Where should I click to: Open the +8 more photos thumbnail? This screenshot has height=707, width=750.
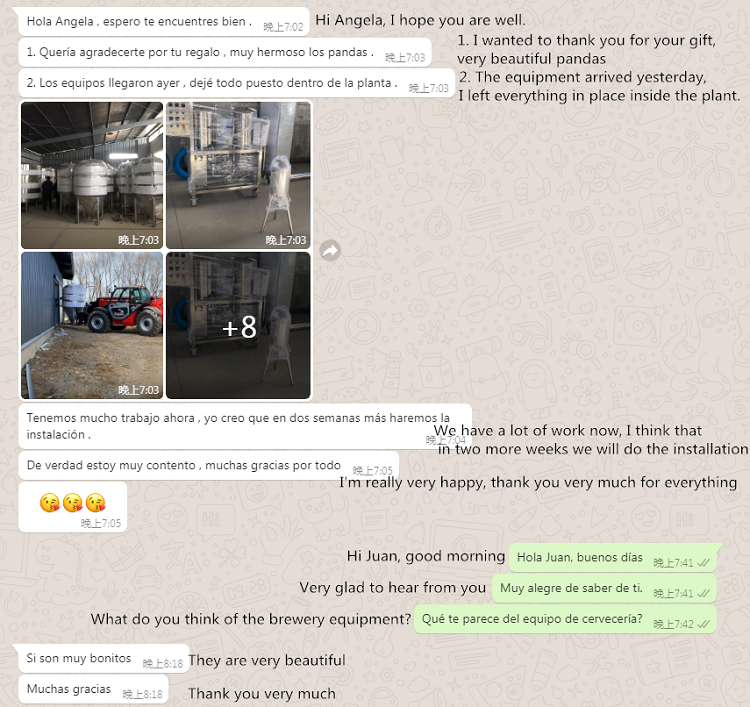tap(238, 325)
